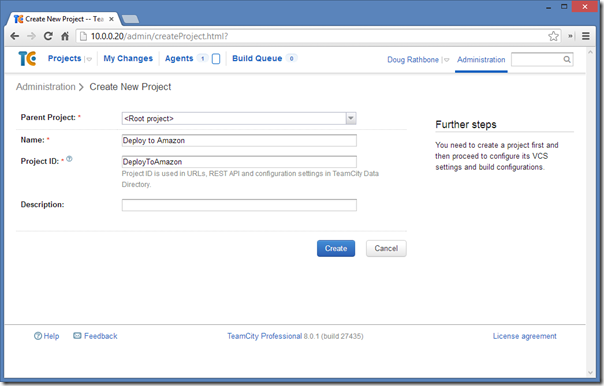Click the Name input field
This screenshot has height=386, width=604.
point(239,140)
